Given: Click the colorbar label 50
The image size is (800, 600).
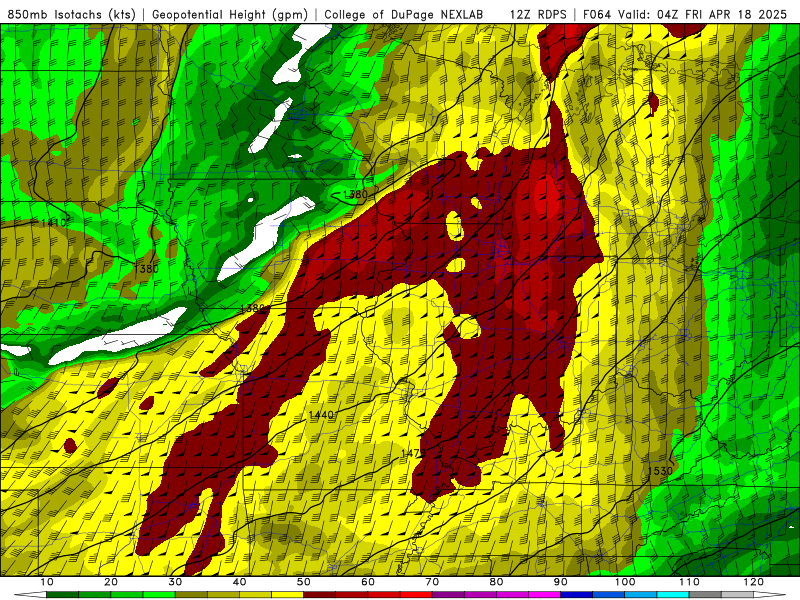Looking at the screenshot, I should pyautogui.click(x=304, y=582).
